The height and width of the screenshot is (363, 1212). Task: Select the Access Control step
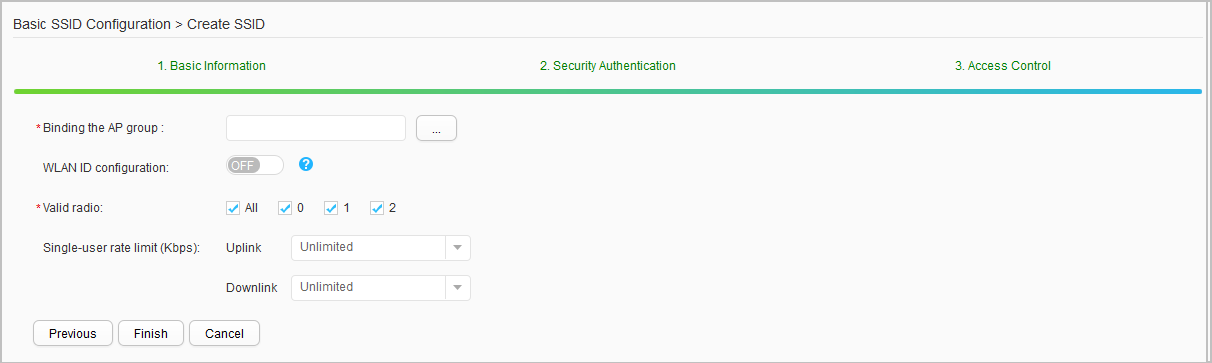[1003, 66]
